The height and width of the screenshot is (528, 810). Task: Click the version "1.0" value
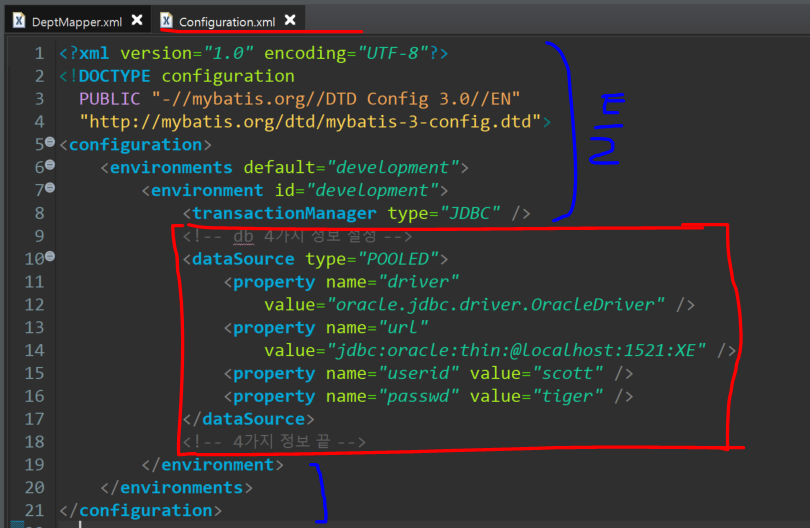(x=228, y=53)
